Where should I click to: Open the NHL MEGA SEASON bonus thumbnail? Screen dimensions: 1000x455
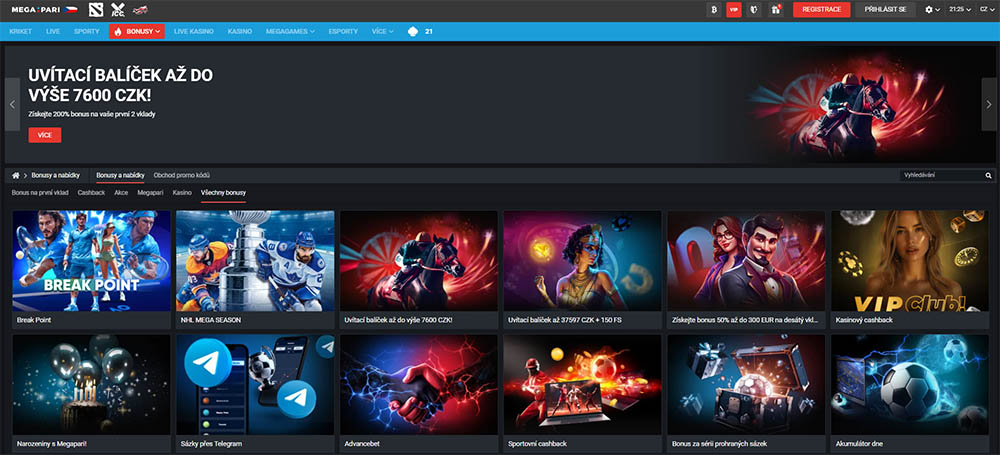pos(255,261)
